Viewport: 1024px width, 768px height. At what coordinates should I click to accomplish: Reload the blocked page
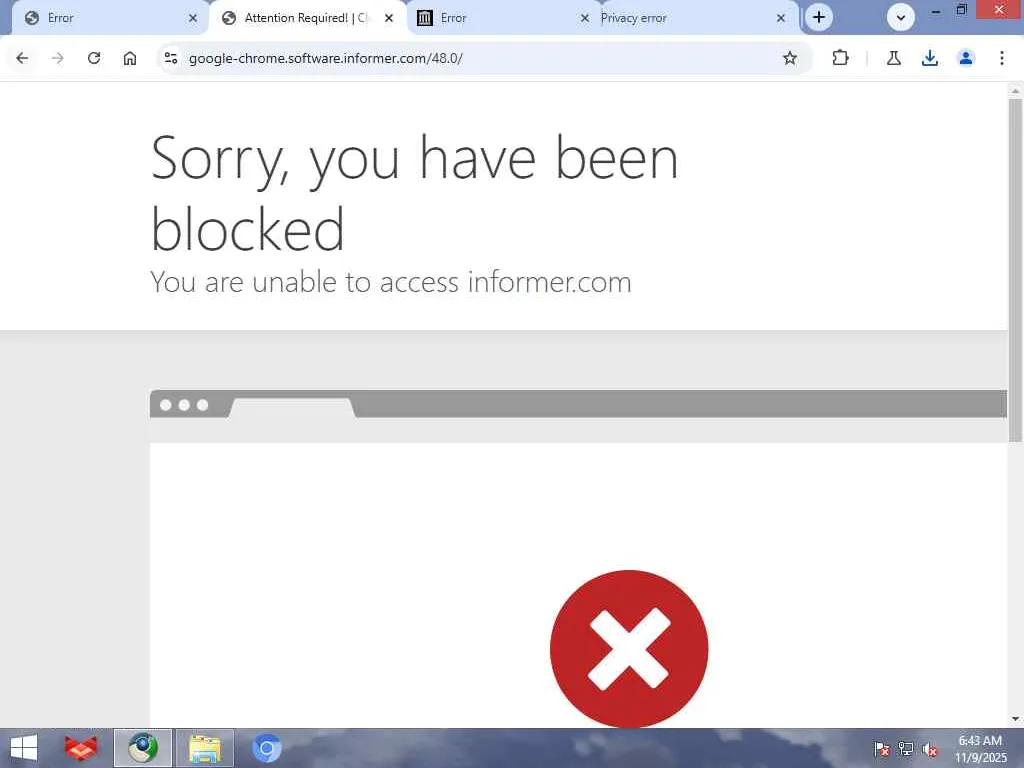(94, 58)
